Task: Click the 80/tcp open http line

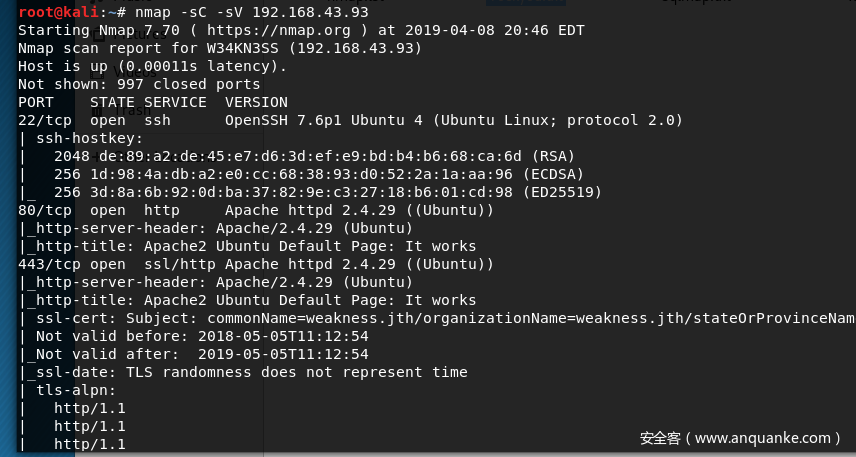Action: click(256, 210)
